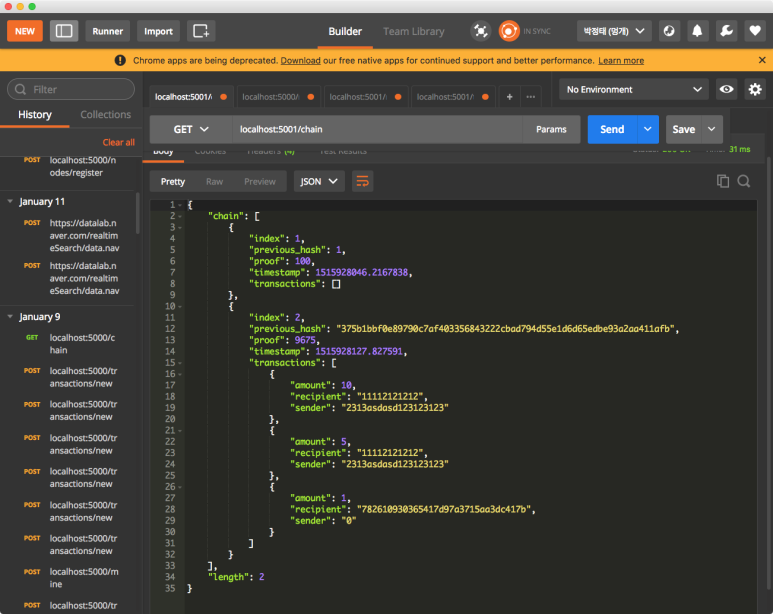The height and width of the screenshot is (614, 773).
Task: Click the blue Send button
Action: tap(612, 129)
